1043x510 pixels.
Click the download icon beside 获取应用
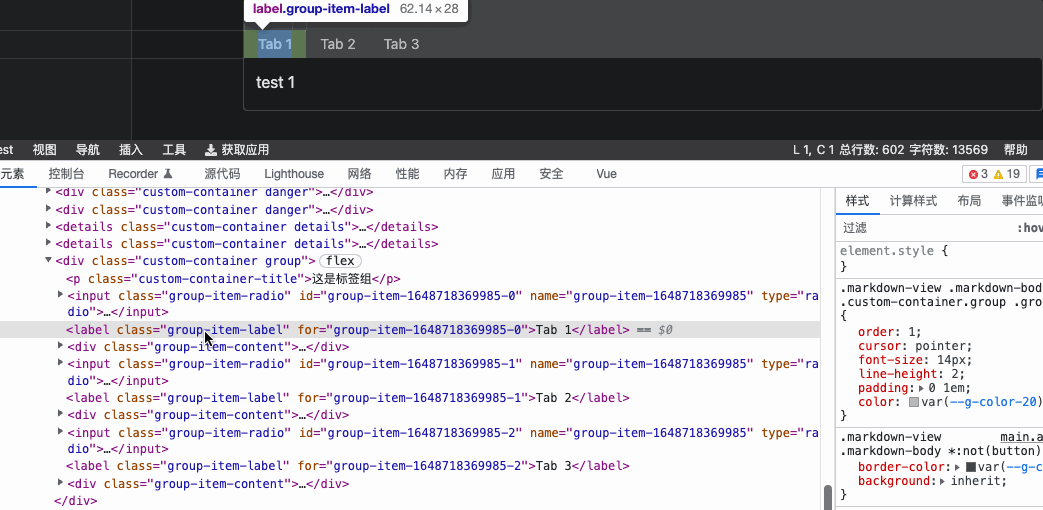[211, 150]
